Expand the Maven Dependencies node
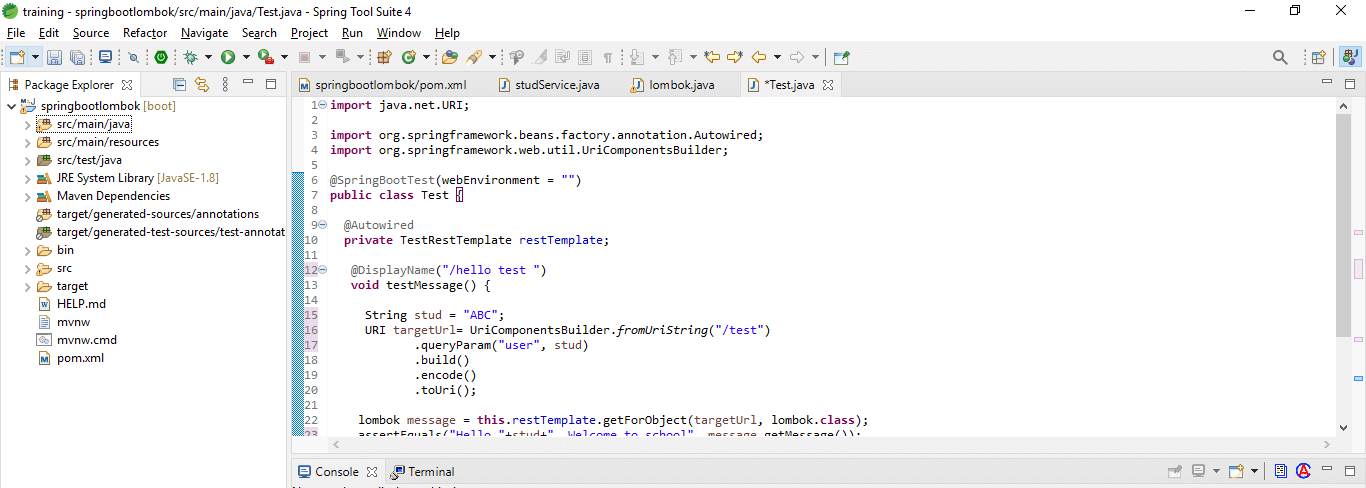The height and width of the screenshot is (488, 1366). point(28,196)
